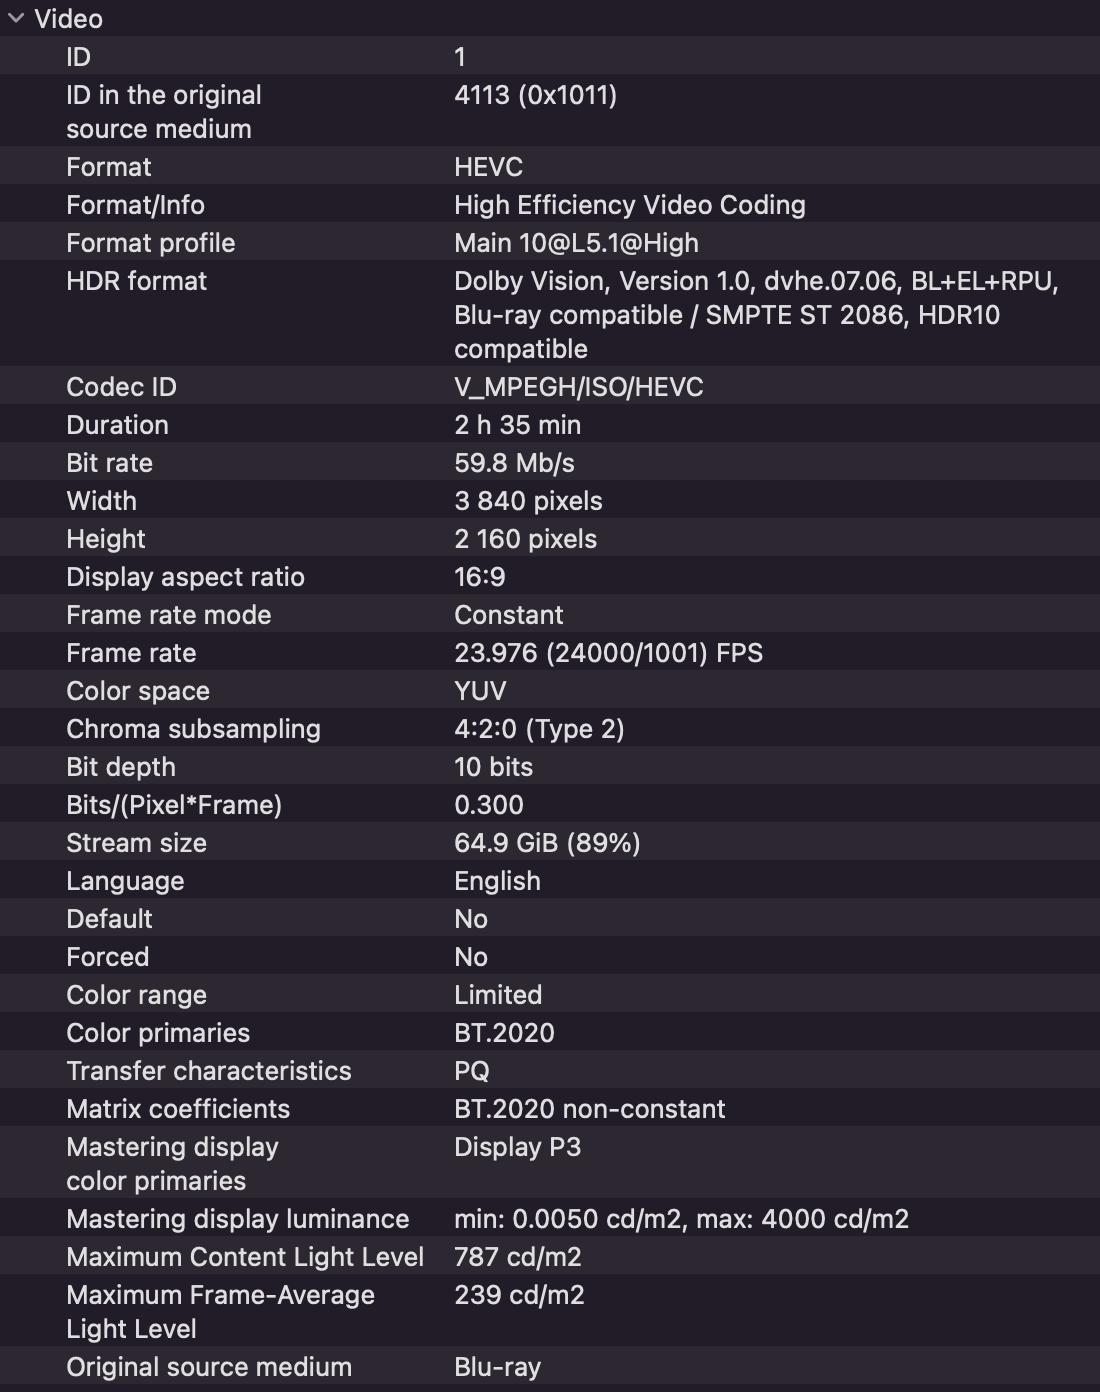Select the Format HEVC row

pos(550,166)
